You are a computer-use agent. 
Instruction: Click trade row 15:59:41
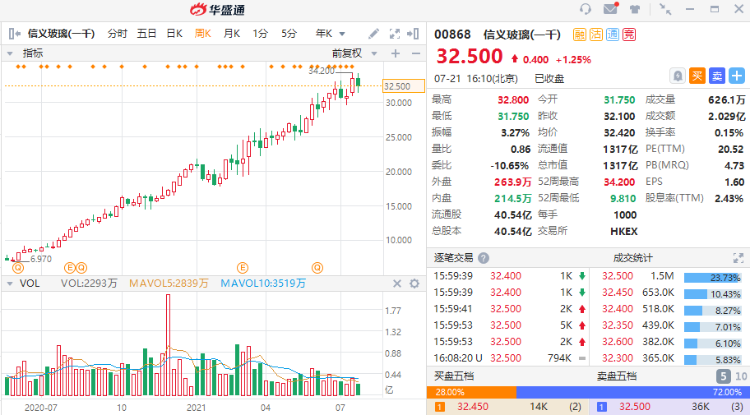[x=508, y=309]
